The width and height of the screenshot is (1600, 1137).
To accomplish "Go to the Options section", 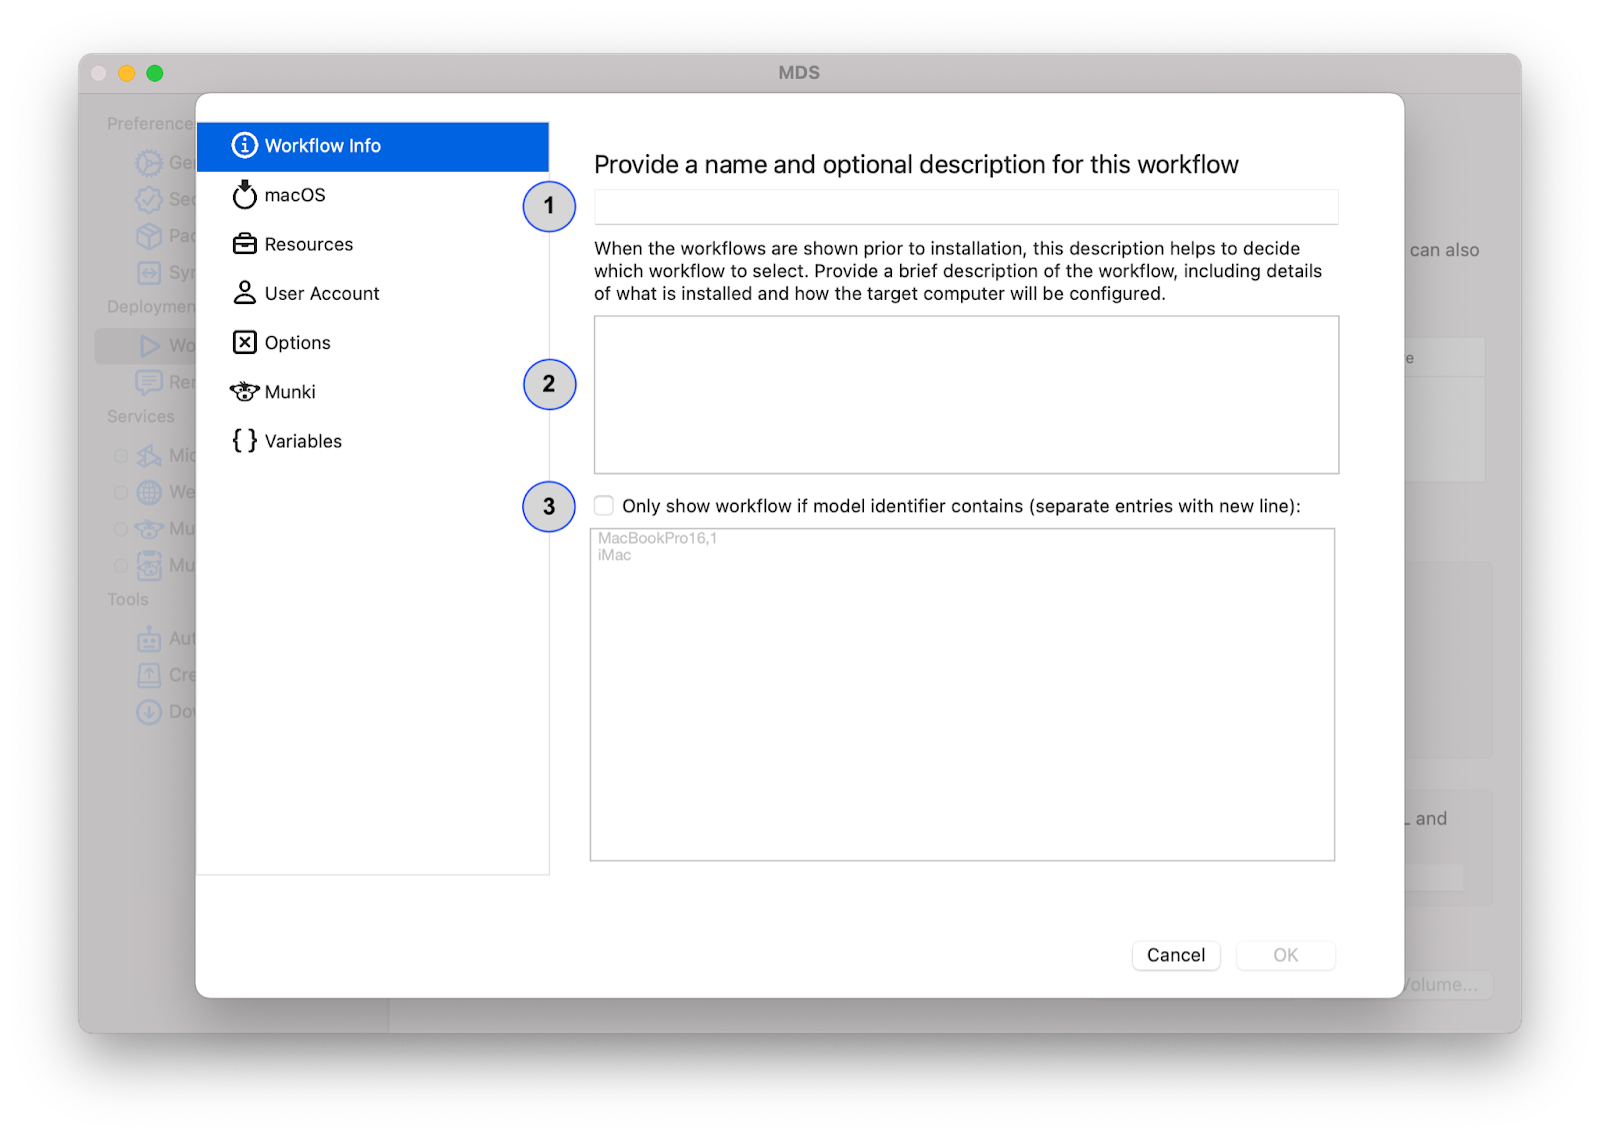I will [373, 342].
